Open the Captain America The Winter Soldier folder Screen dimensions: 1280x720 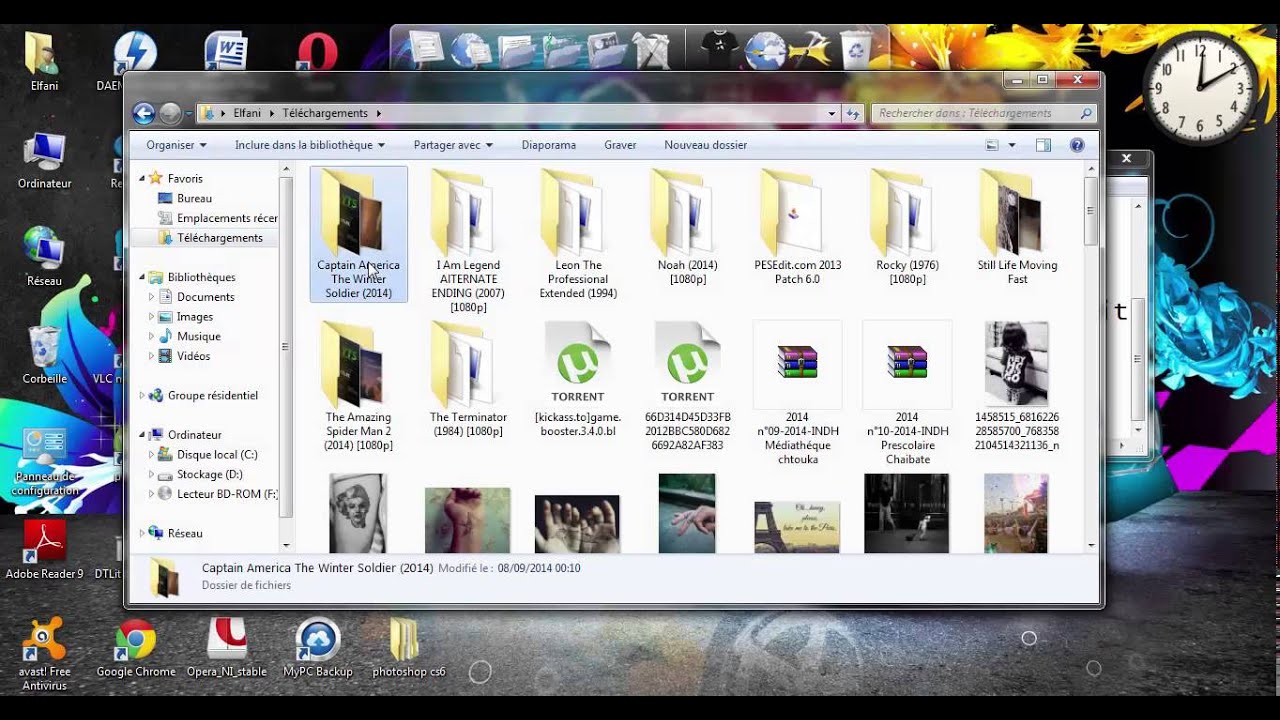pyautogui.click(x=358, y=234)
